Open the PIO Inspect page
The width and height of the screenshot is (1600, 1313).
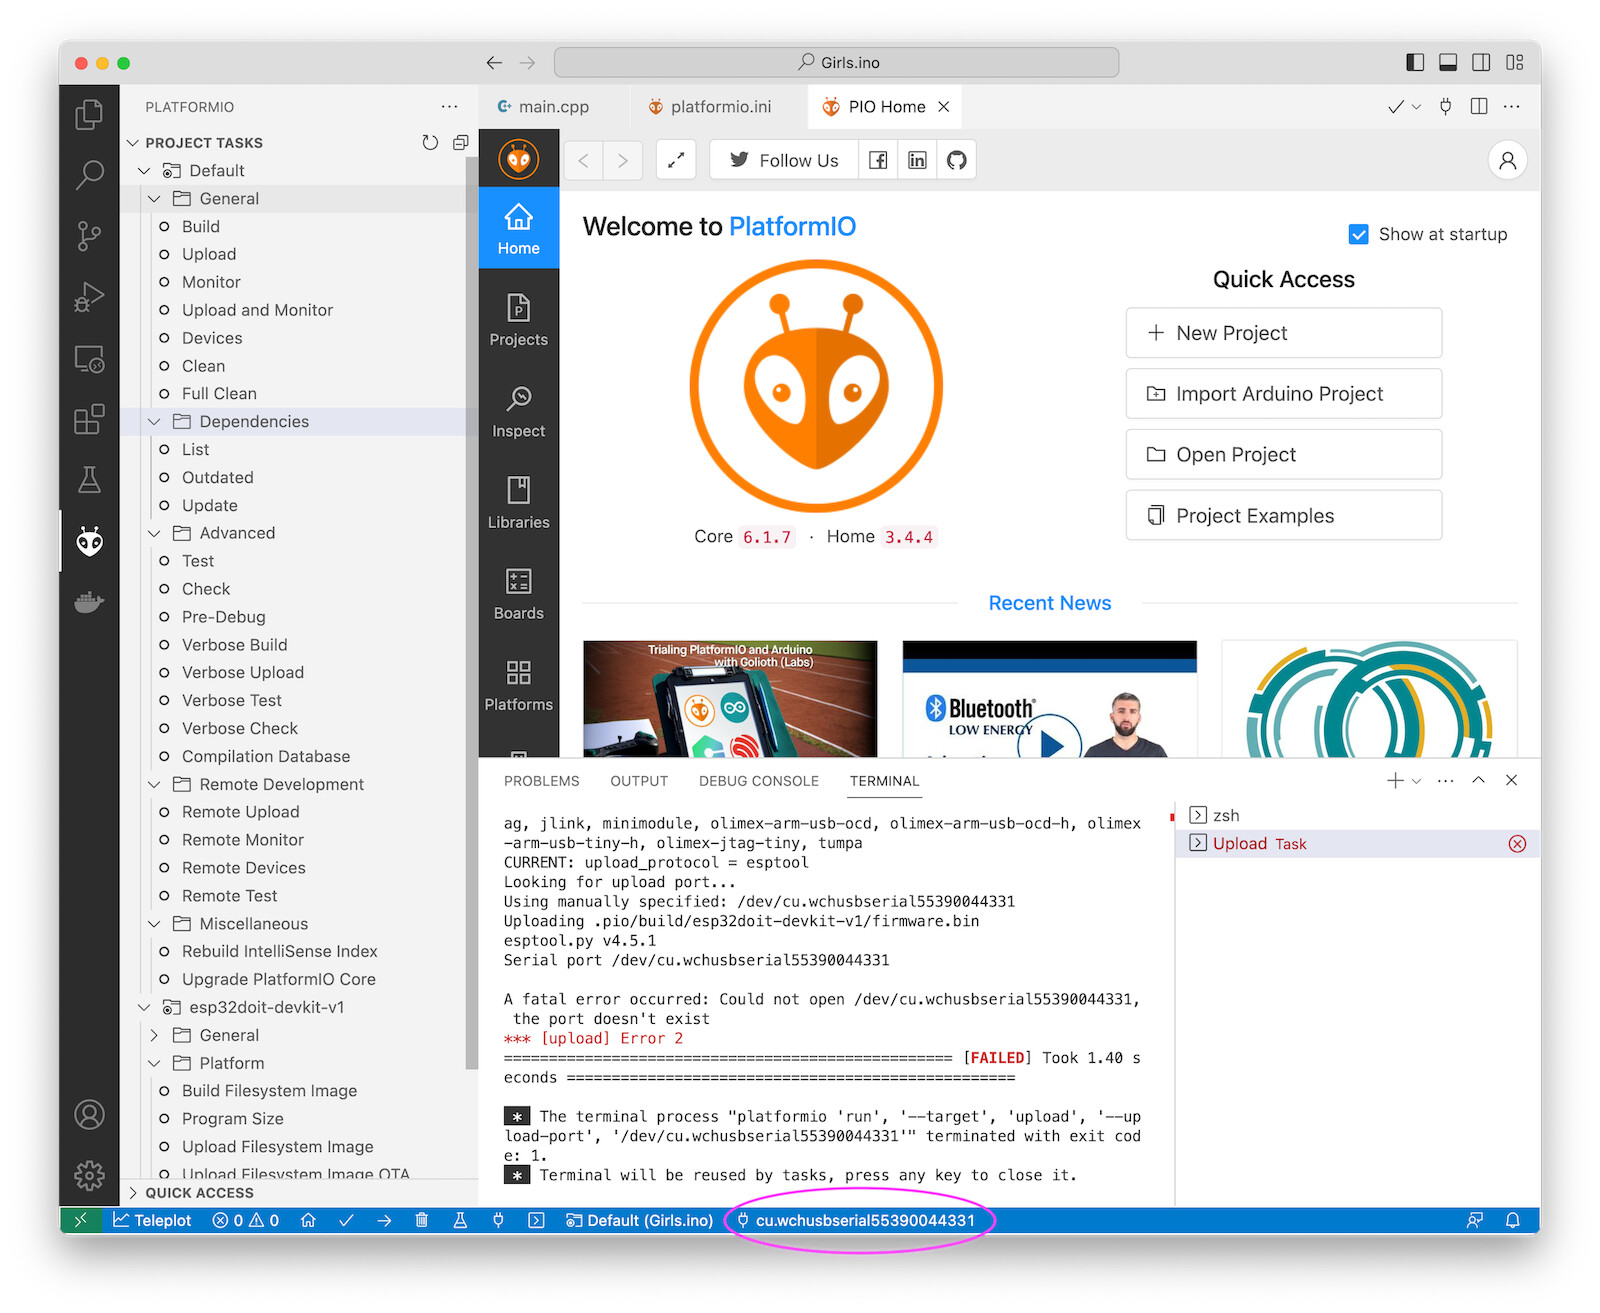518,412
